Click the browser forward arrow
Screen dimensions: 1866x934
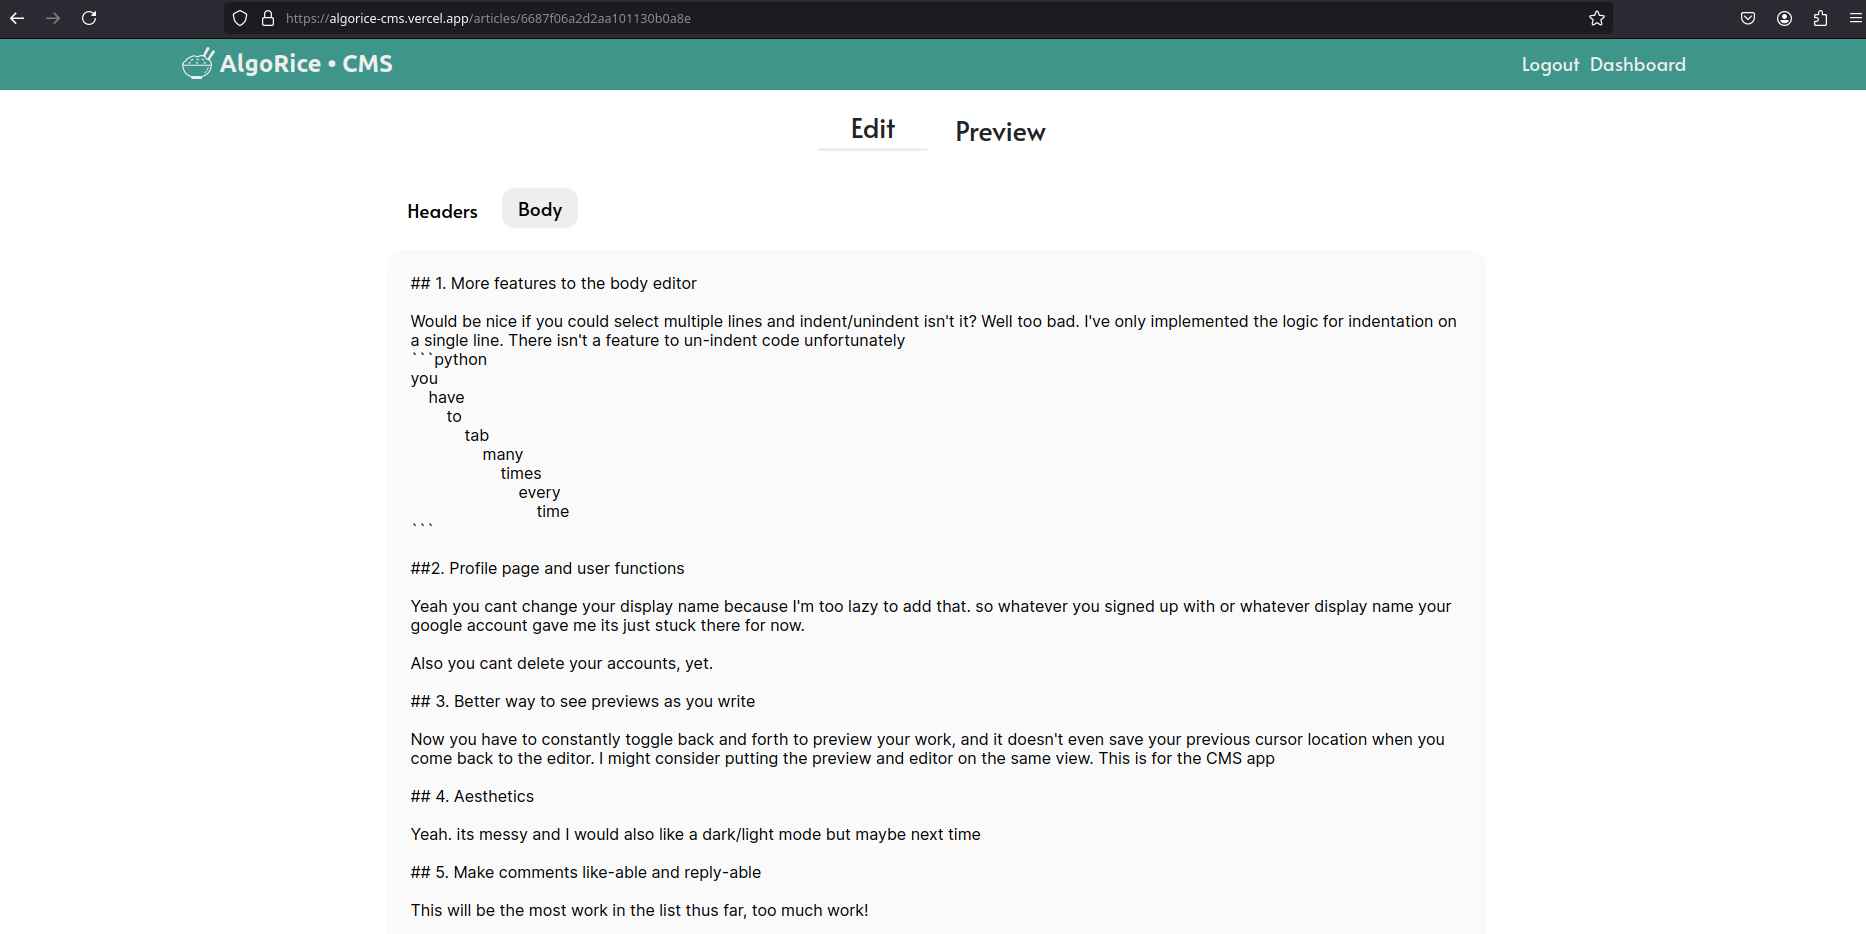pos(53,18)
